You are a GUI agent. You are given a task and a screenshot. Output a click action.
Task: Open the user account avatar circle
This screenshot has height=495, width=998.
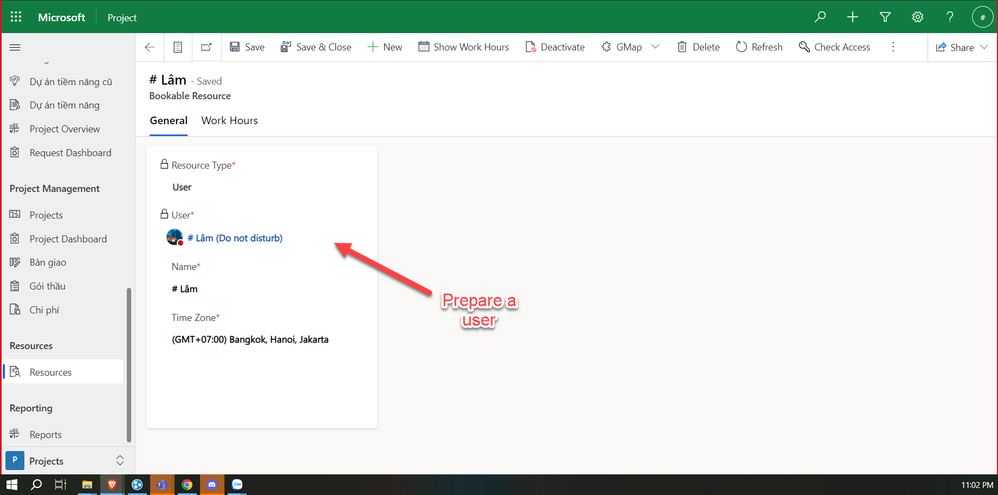coord(983,17)
